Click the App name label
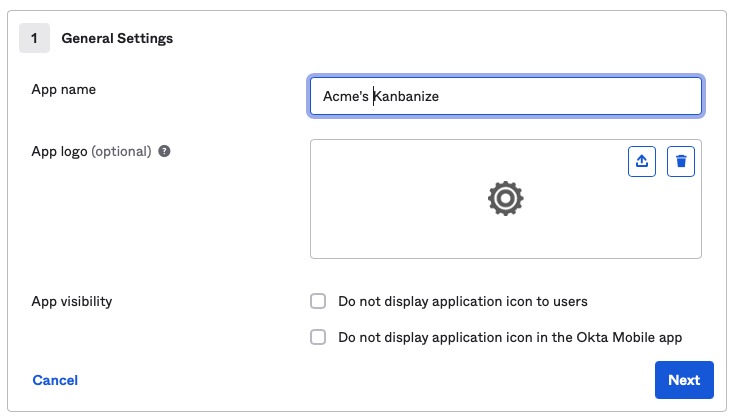Screen dimensions: 735x419 point(63,89)
